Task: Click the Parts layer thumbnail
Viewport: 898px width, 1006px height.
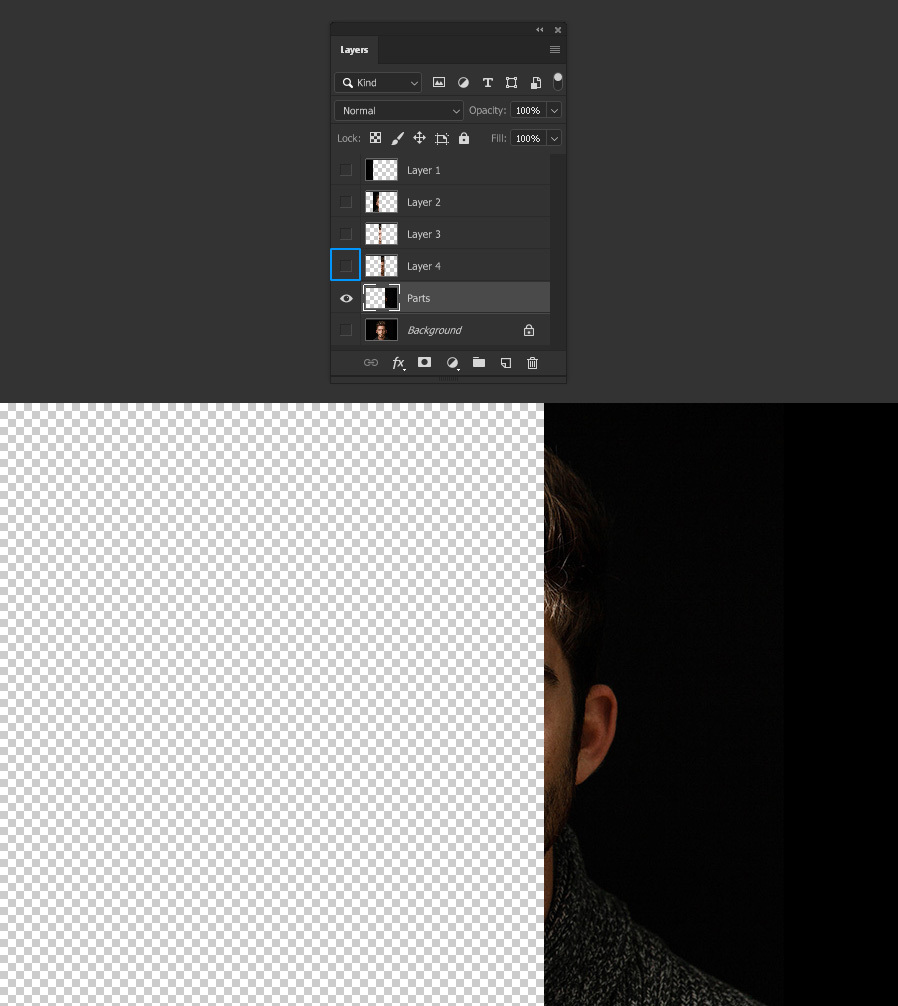Action: tap(381, 298)
